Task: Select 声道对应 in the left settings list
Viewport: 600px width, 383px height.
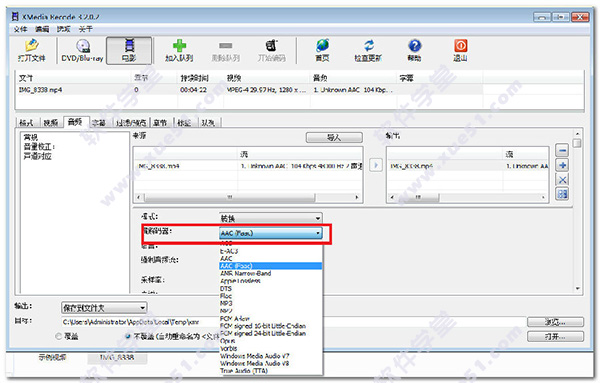Action: click(37, 156)
